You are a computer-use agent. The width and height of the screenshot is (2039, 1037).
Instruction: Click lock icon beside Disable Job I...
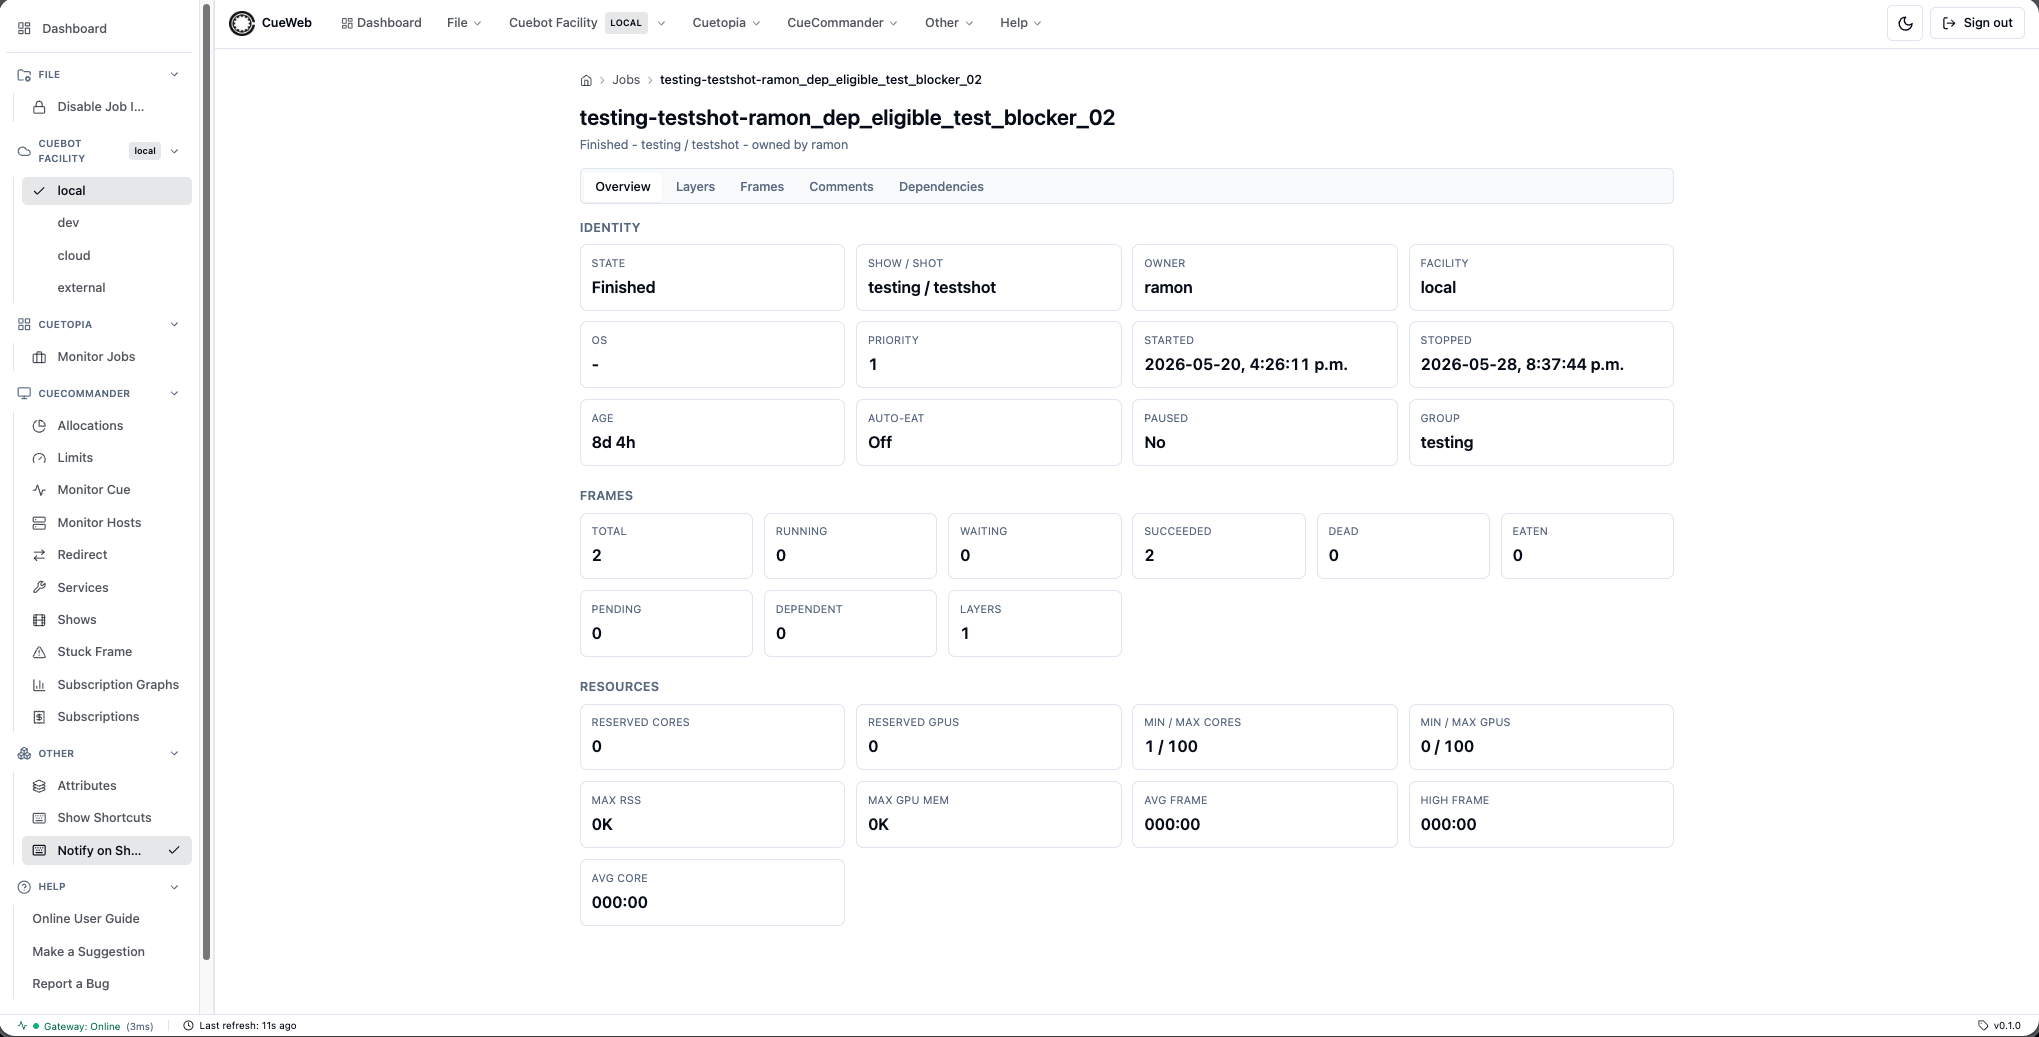coord(39,107)
